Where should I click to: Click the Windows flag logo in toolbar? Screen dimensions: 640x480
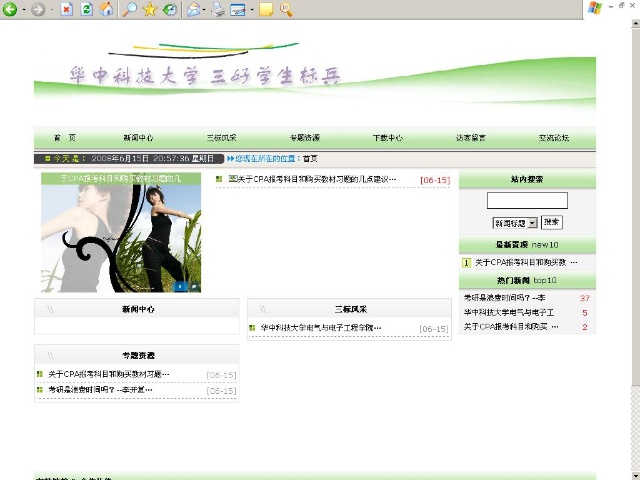coord(595,8)
